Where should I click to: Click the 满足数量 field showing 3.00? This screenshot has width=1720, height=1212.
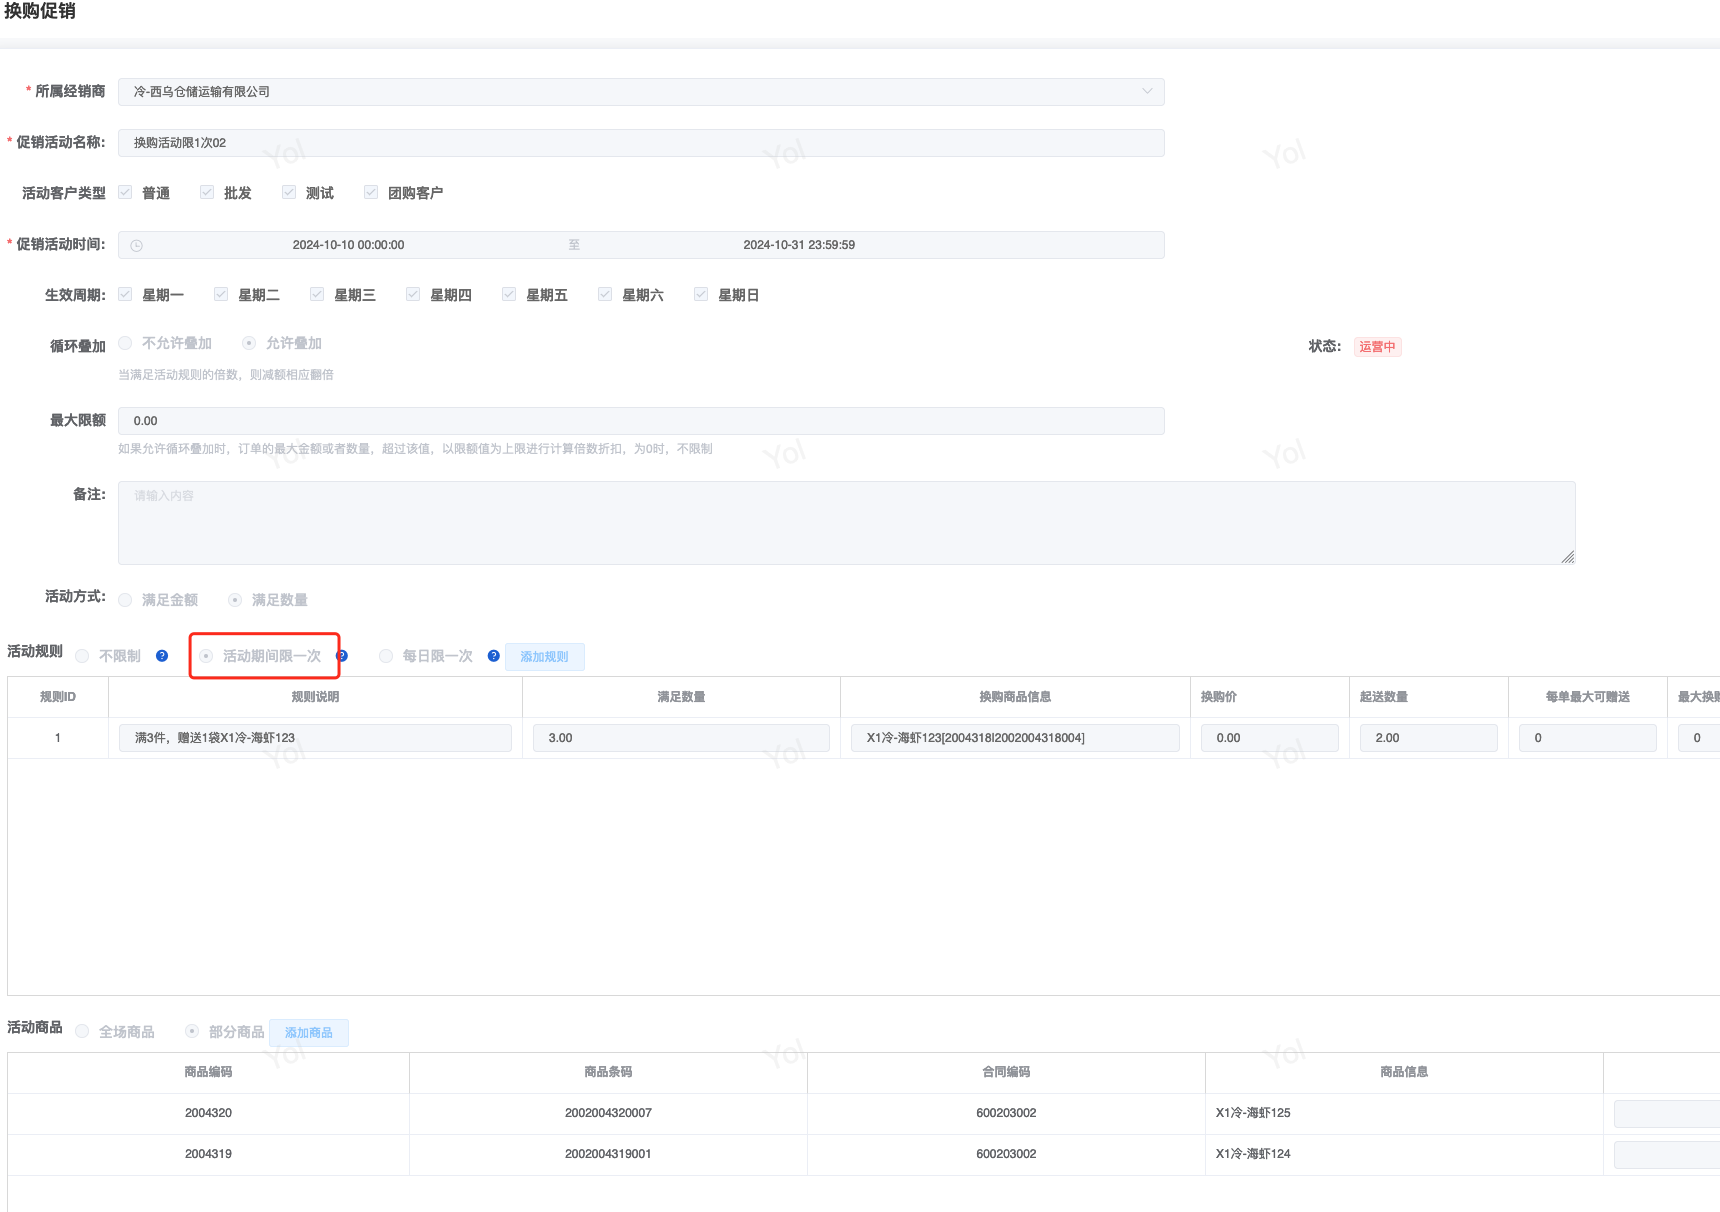coord(680,738)
